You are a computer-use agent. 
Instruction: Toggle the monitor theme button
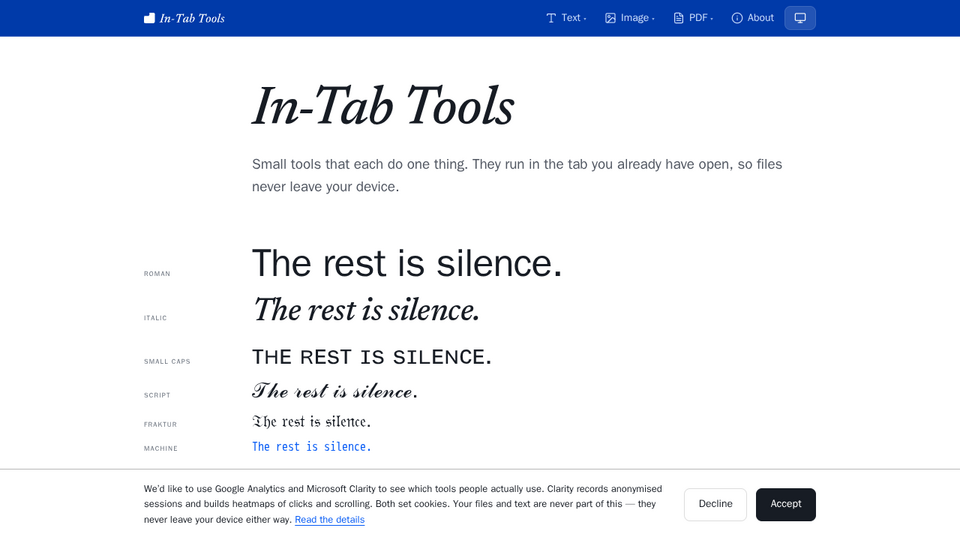tap(800, 18)
